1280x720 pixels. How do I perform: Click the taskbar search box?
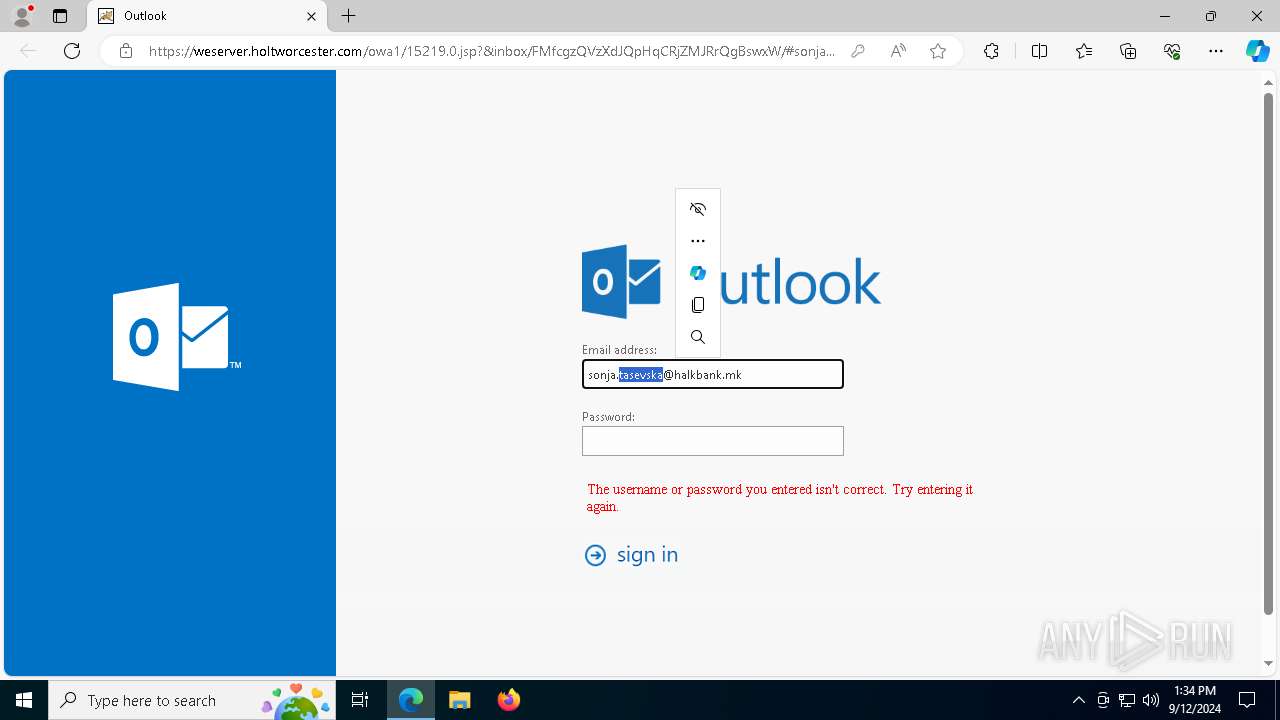coord(194,700)
